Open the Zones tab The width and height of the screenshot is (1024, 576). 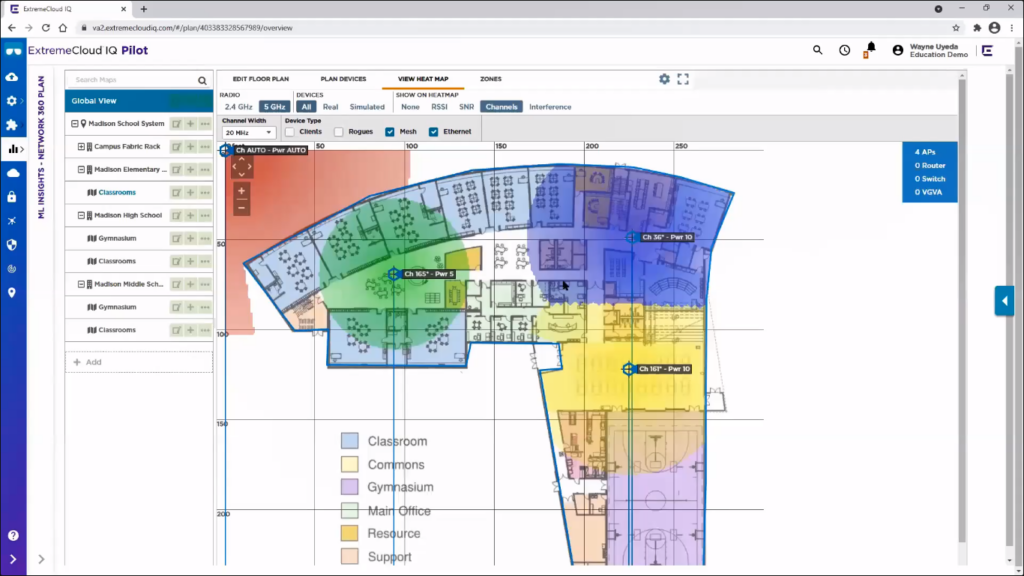(491, 79)
